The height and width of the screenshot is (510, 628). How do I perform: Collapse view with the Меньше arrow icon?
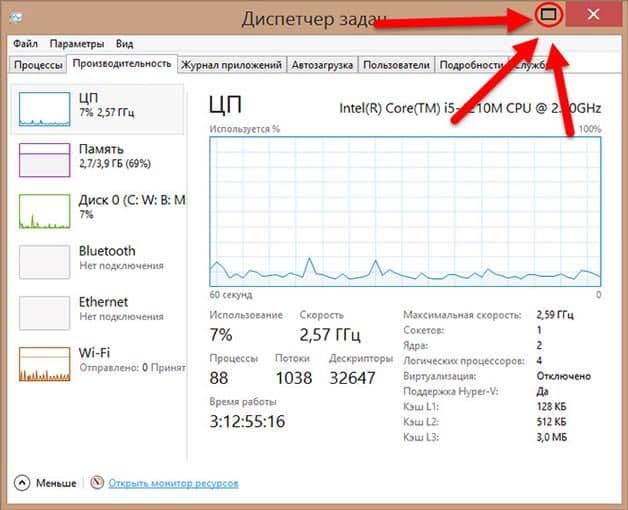22,483
